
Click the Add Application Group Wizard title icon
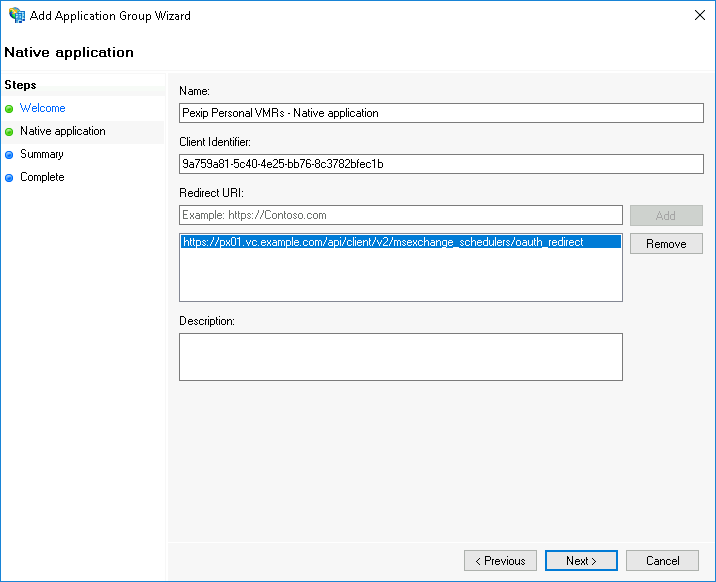[16, 16]
